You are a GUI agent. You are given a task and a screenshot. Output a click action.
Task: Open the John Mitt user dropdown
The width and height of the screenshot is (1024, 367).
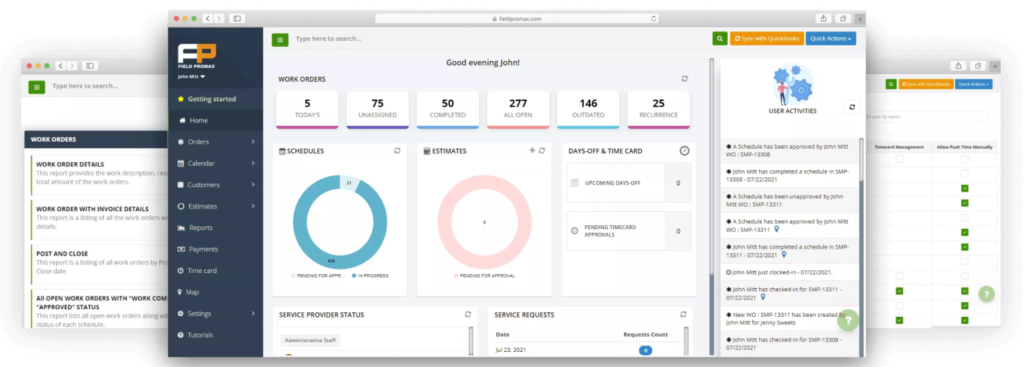click(191, 77)
